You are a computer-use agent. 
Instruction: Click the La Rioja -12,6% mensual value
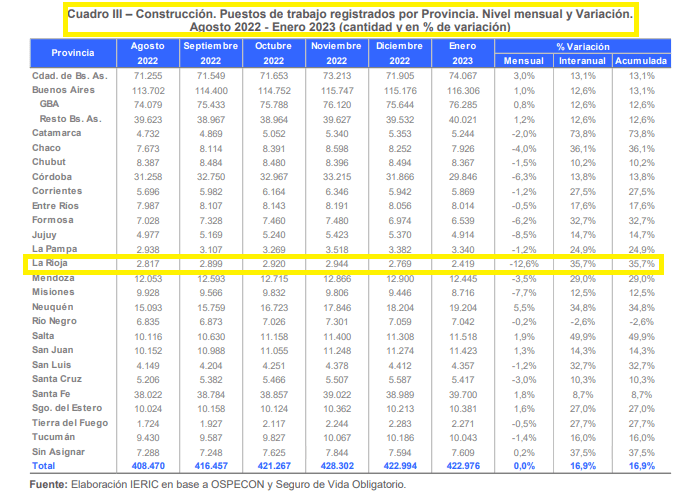click(524, 264)
